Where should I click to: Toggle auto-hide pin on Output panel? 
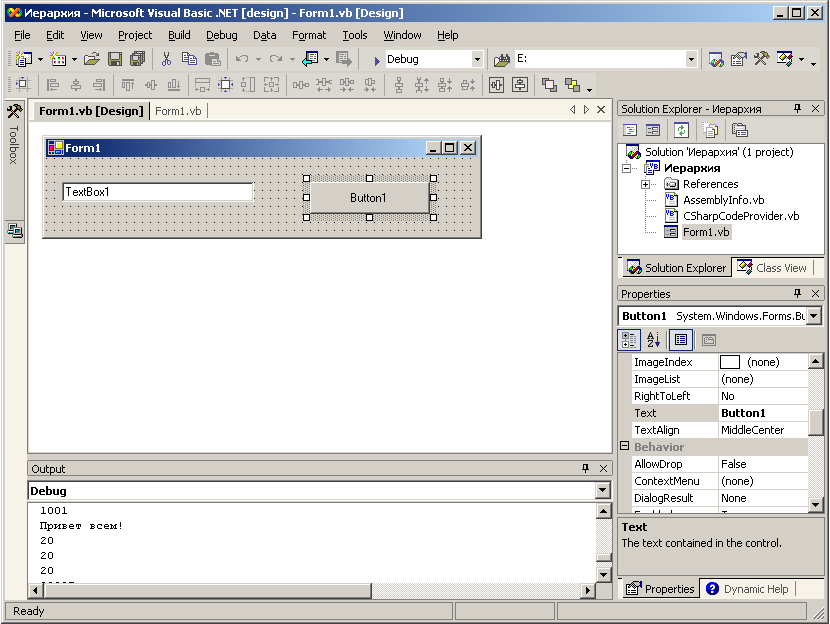pos(585,468)
